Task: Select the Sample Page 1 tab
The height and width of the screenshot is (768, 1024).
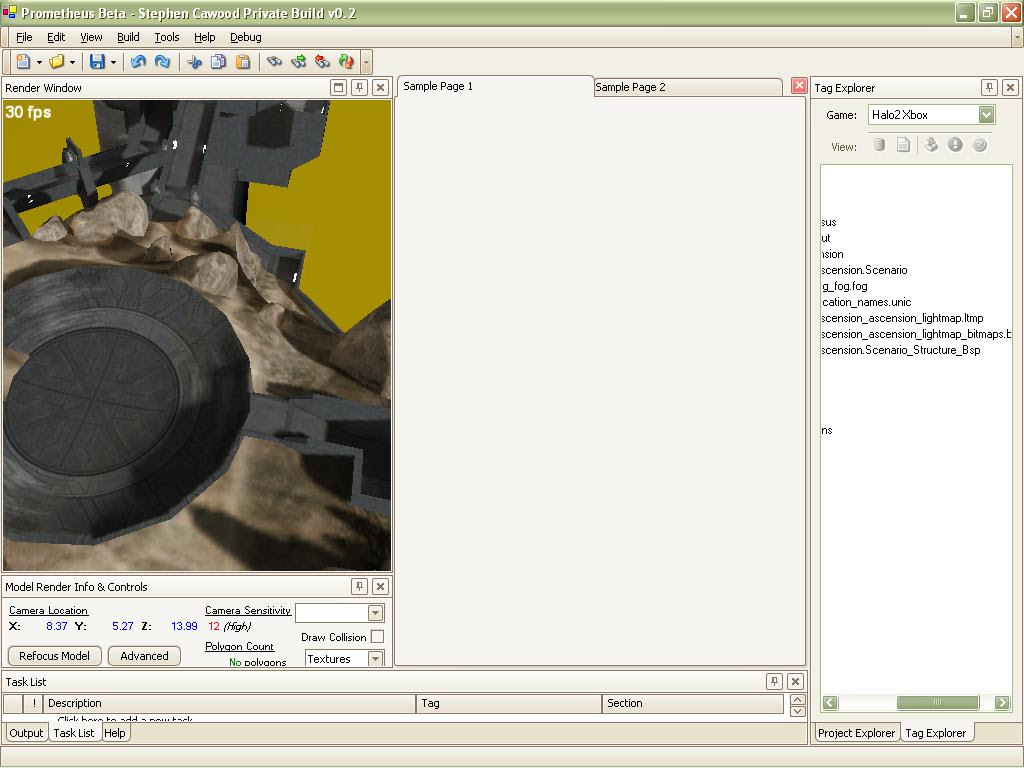Action: (x=494, y=86)
